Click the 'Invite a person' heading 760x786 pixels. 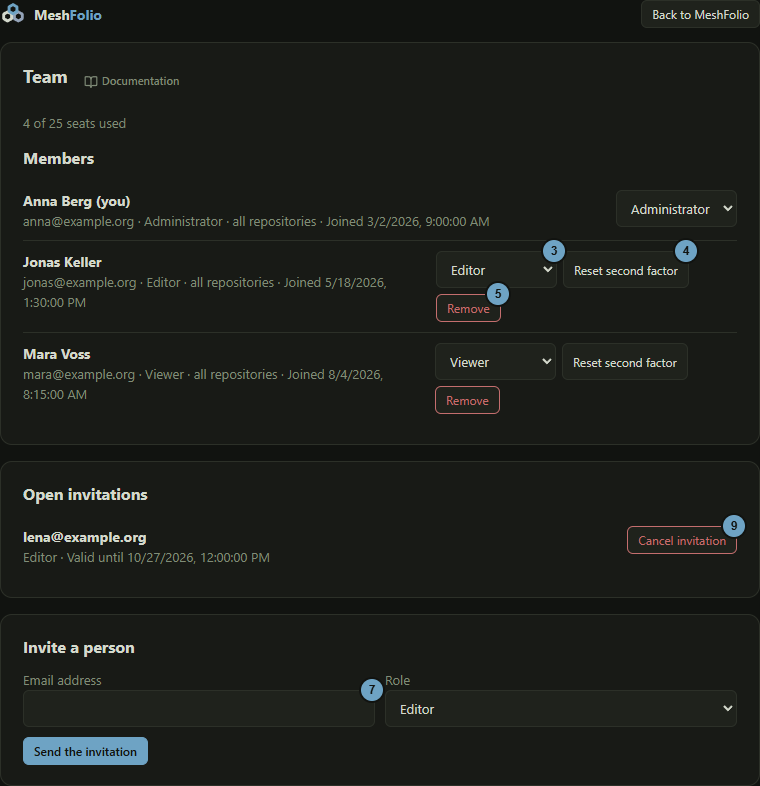pos(79,648)
